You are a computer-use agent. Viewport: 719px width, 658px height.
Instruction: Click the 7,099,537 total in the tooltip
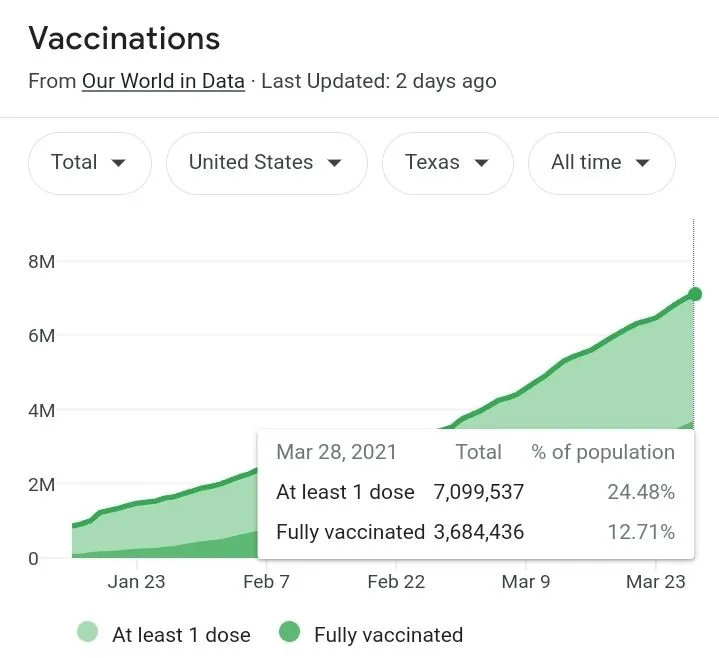tap(478, 492)
